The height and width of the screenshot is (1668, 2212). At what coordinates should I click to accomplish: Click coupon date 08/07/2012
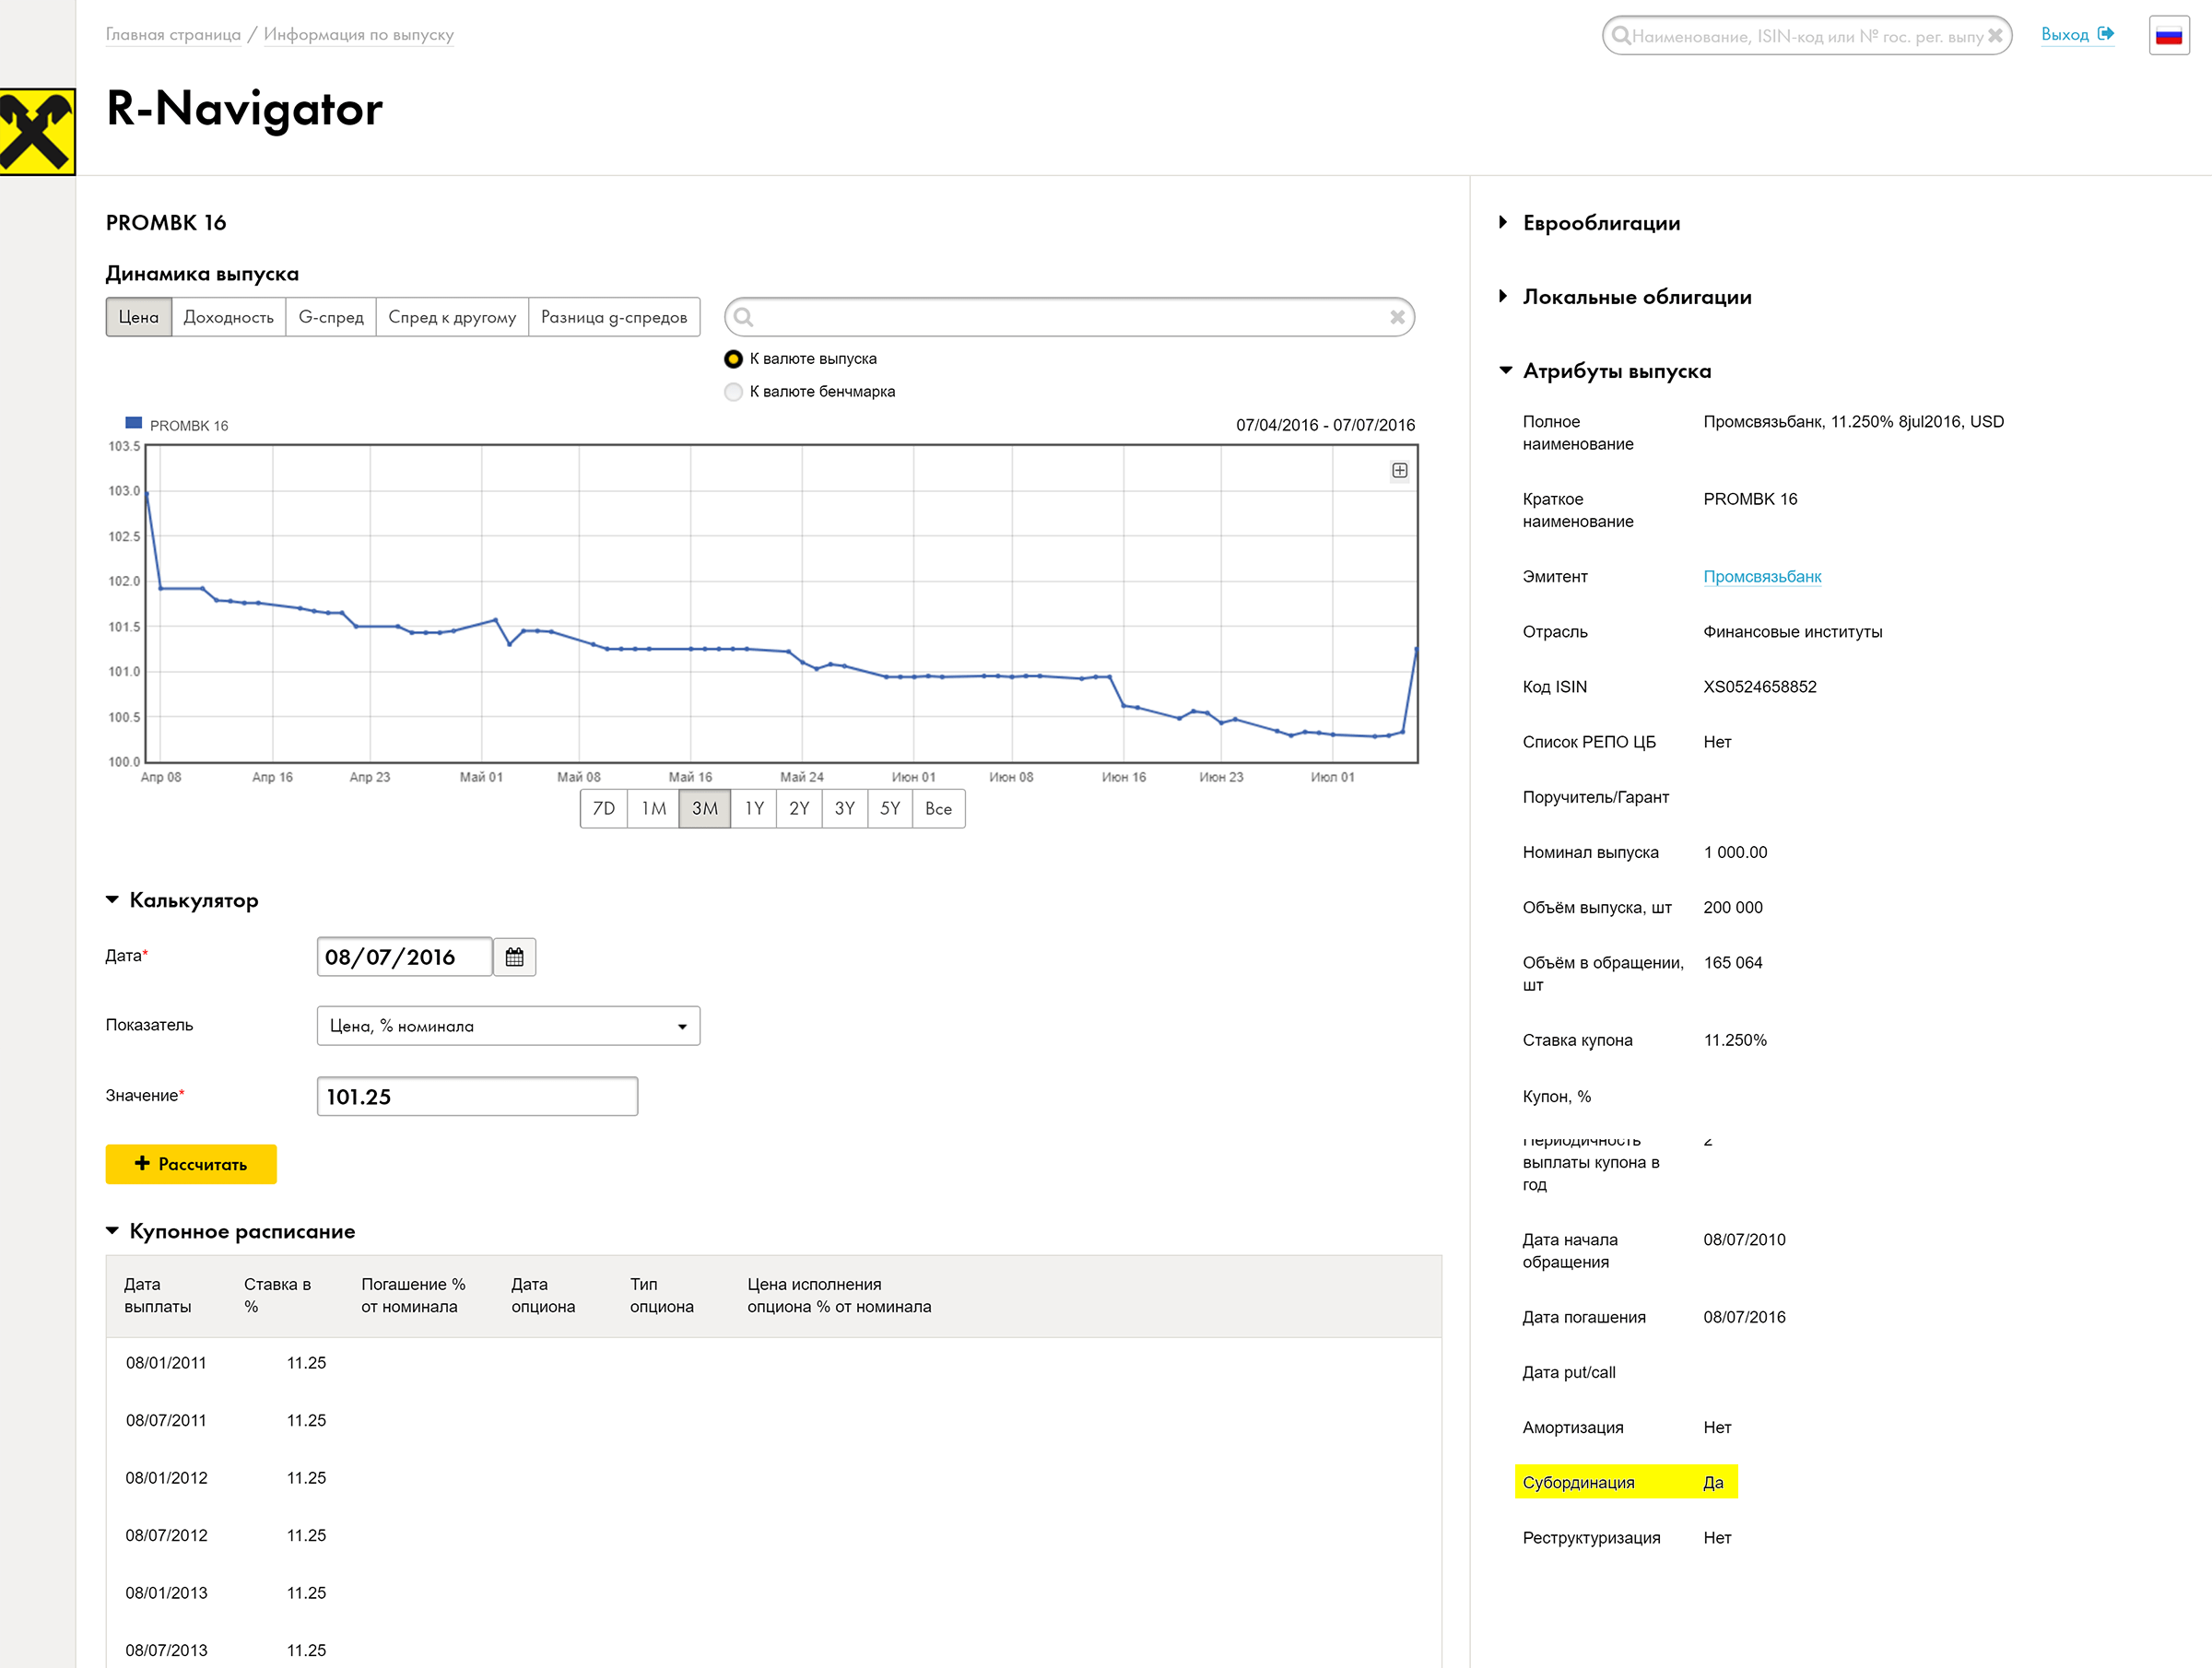pyautogui.click(x=166, y=1535)
